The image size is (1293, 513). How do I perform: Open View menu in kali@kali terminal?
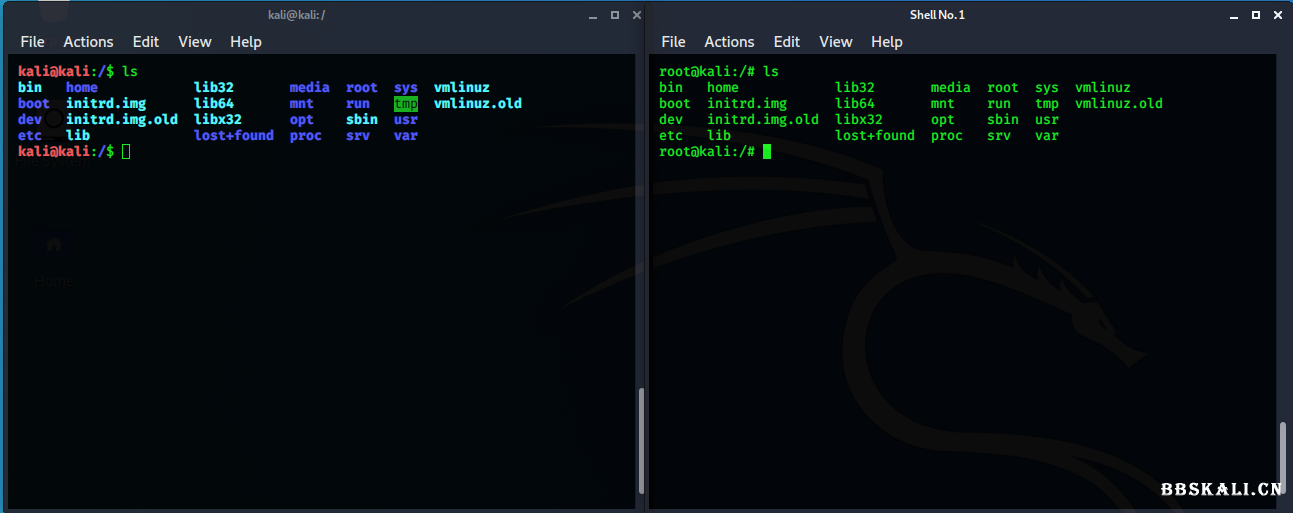(x=195, y=41)
